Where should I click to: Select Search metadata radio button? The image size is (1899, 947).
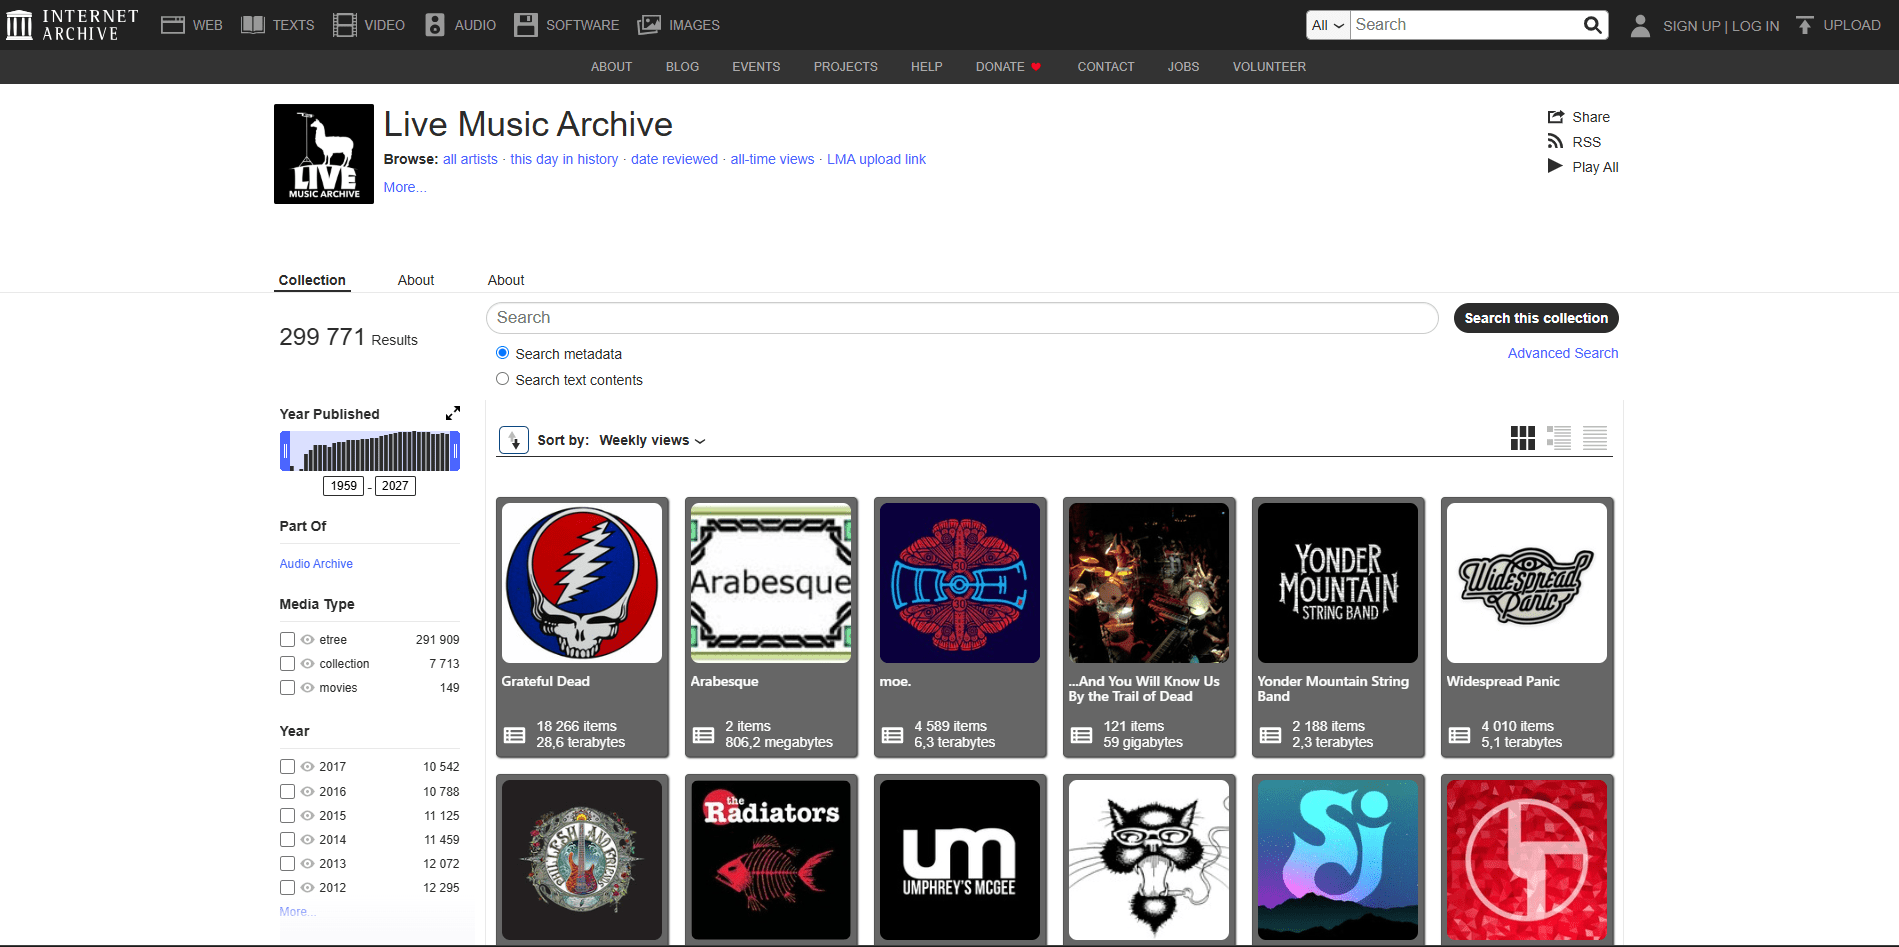503,353
